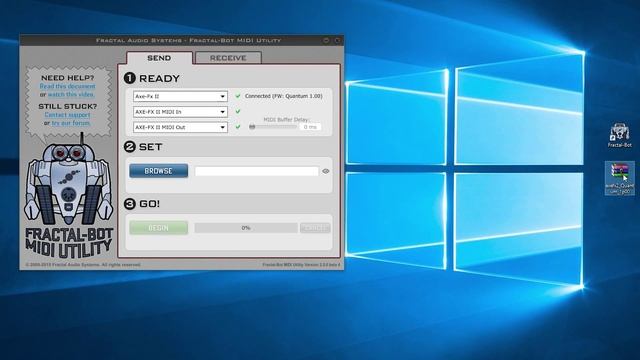
Task: Click the 0% transfer progress bar
Action: pos(246,228)
